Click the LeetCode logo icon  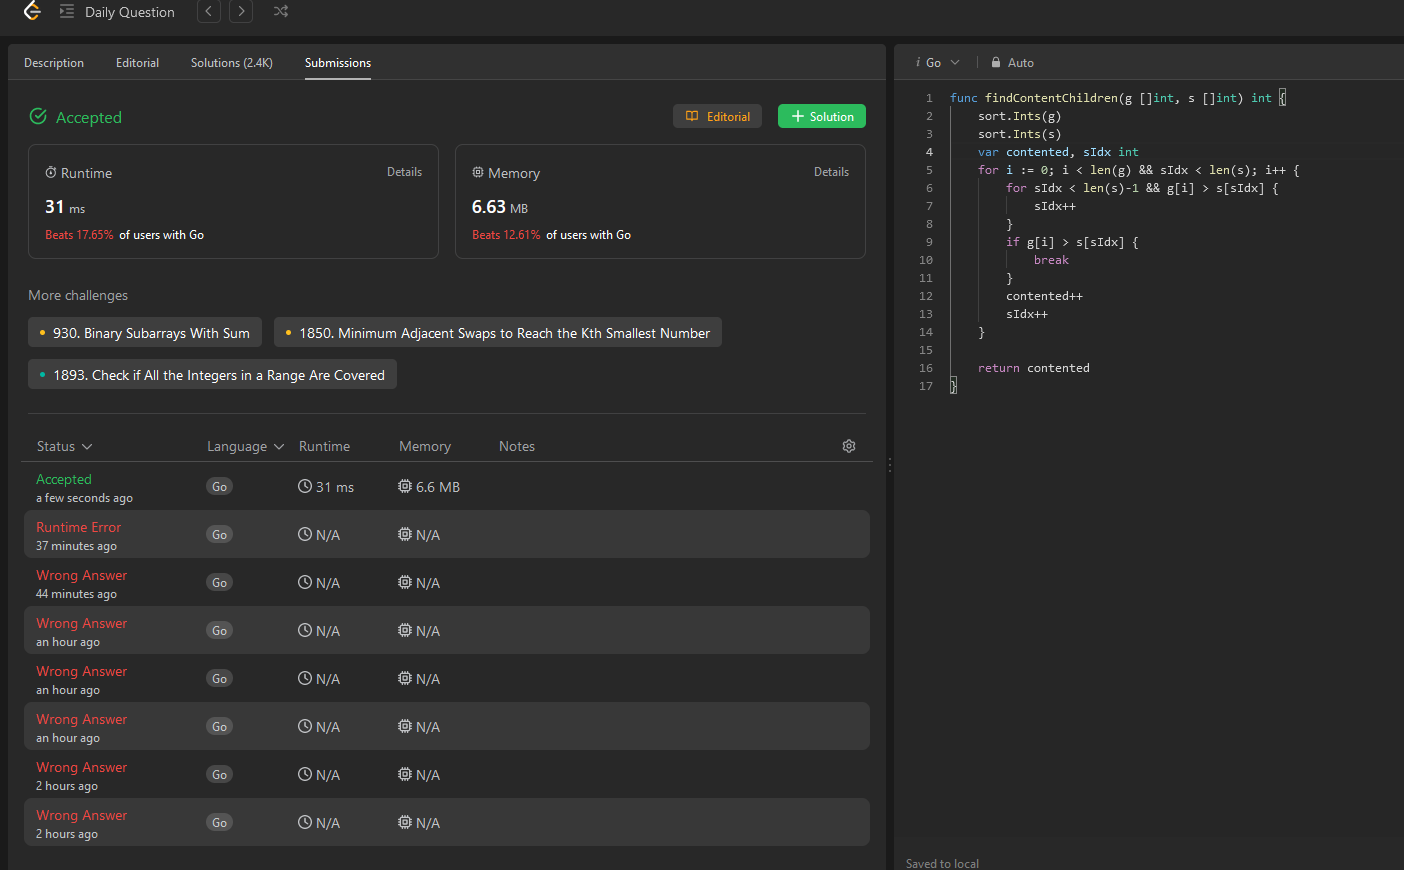tap(32, 11)
